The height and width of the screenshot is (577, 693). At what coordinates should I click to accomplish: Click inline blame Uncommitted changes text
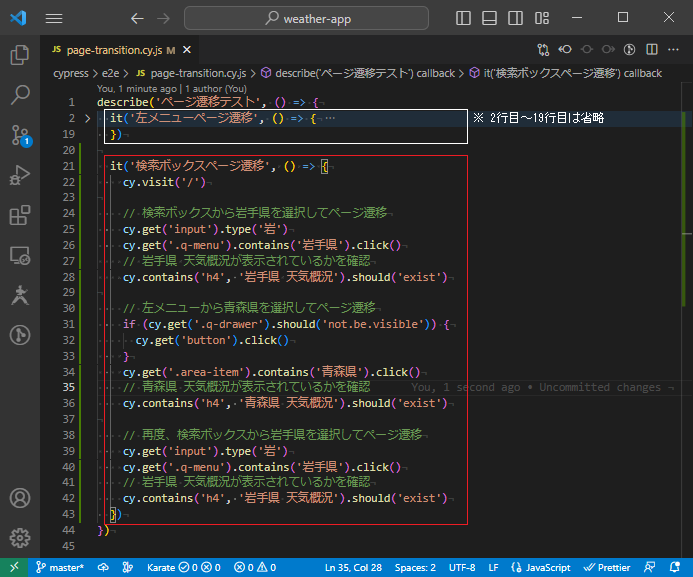600,387
